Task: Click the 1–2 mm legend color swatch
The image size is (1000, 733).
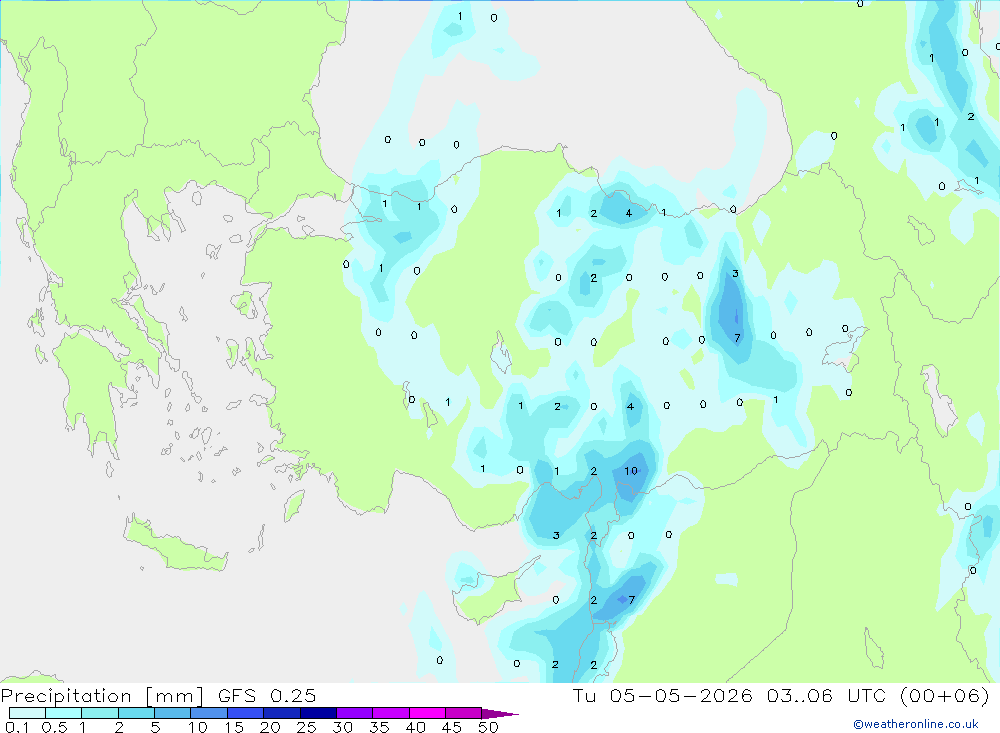Action: click(100, 713)
